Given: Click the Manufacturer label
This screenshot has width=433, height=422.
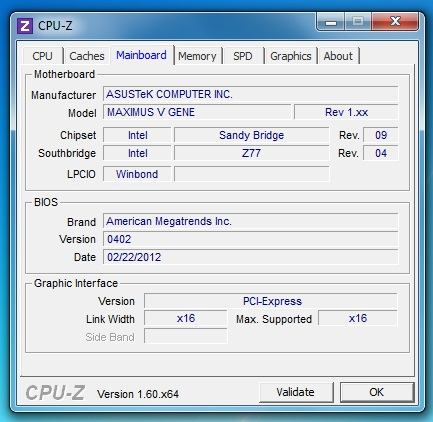Looking at the screenshot, I should [x=63, y=95].
